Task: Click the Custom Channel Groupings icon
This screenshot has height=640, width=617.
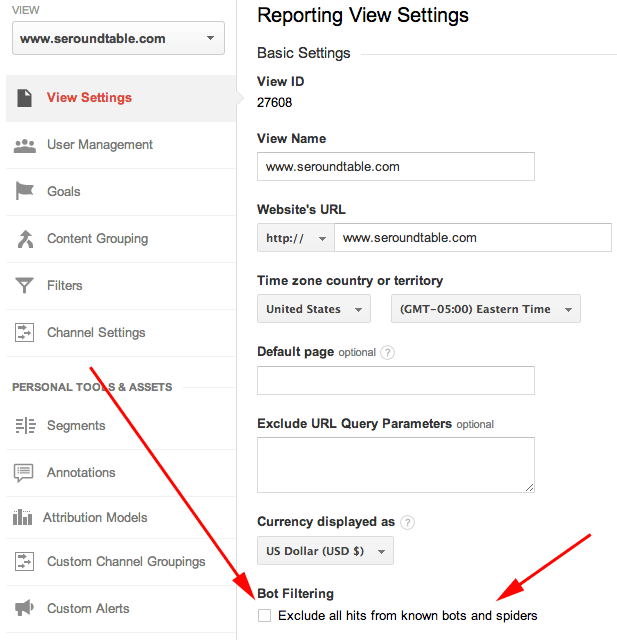Action: point(24,561)
